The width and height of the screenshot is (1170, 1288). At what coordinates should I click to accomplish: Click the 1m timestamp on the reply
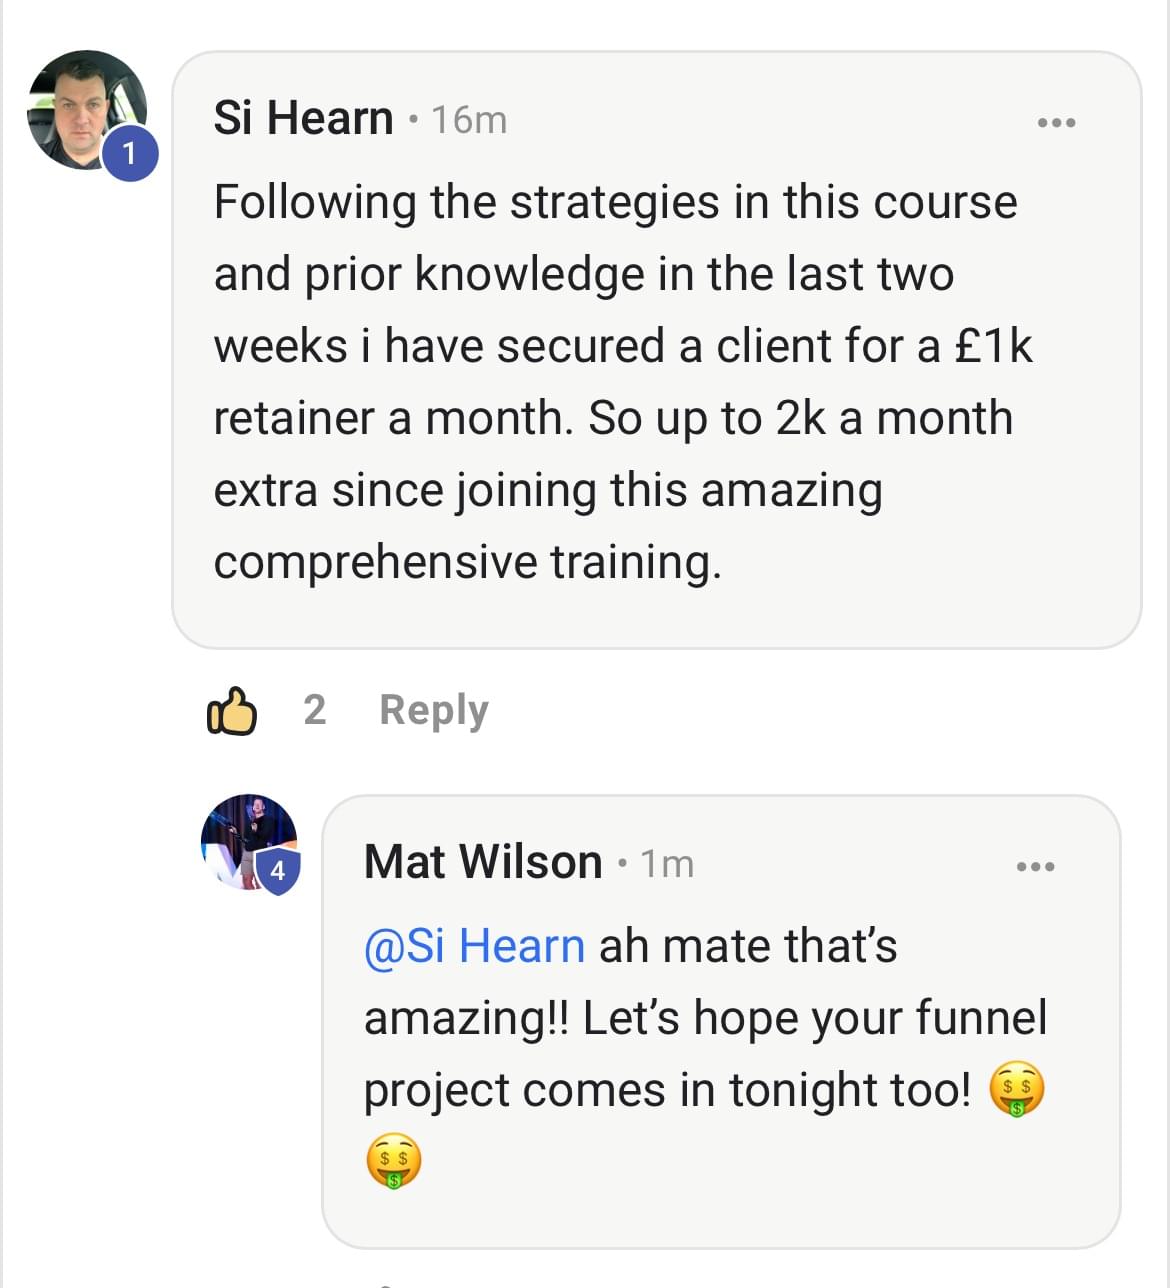click(667, 864)
